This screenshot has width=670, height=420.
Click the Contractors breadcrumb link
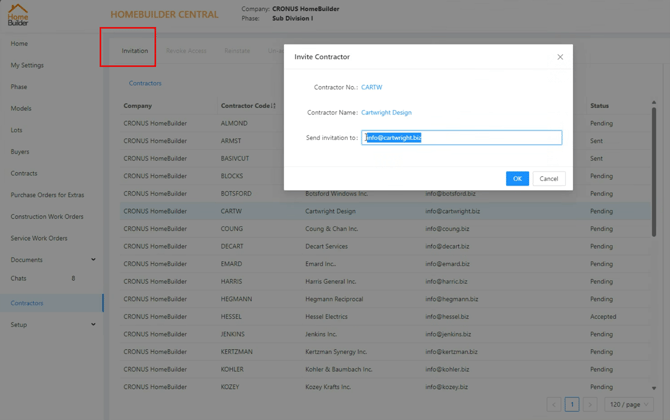pos(145,83)
